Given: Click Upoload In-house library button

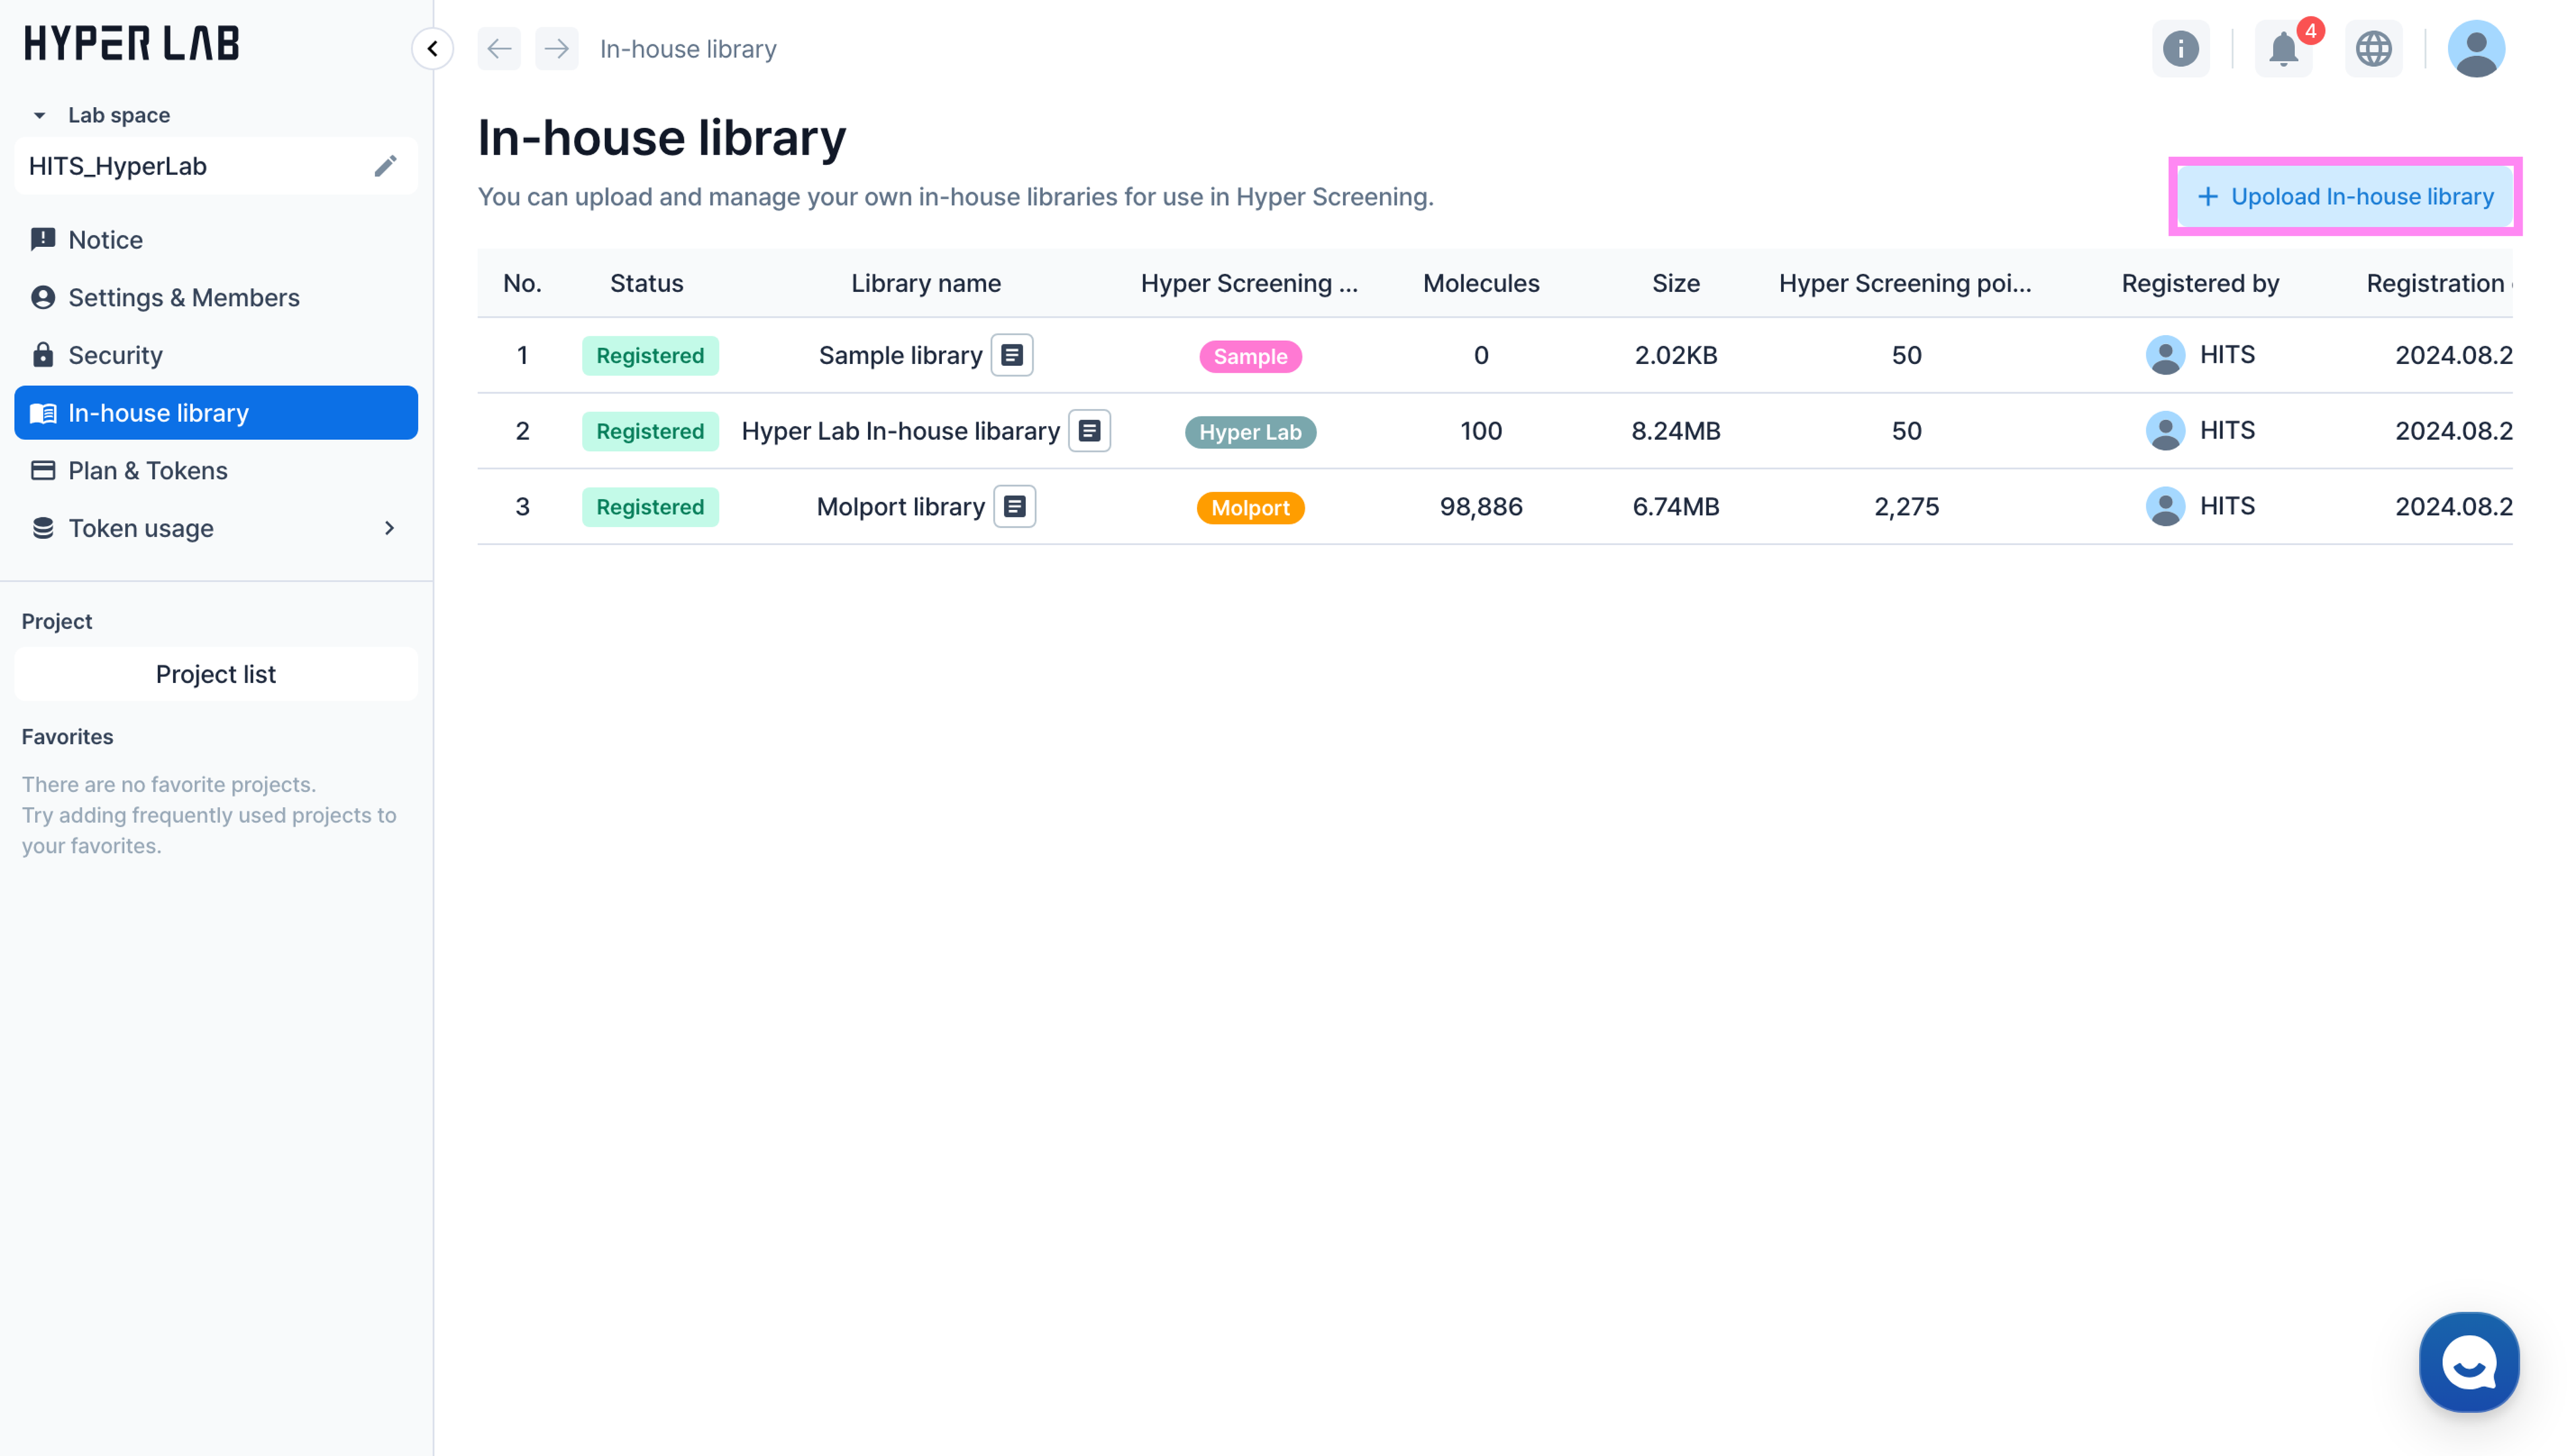Looking at the screenshot, I should point(2345,197).
